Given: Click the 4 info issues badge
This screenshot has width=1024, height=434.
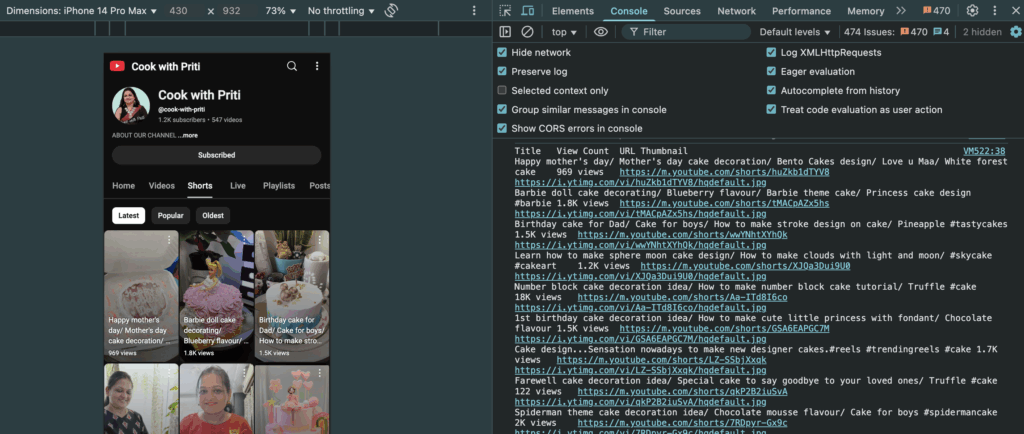Looking at the screenshot, I should point(941,31).
